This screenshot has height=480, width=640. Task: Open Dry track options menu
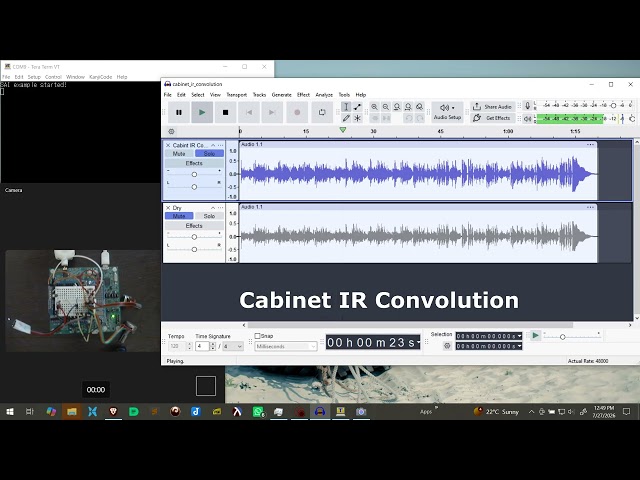click(220, 208)
